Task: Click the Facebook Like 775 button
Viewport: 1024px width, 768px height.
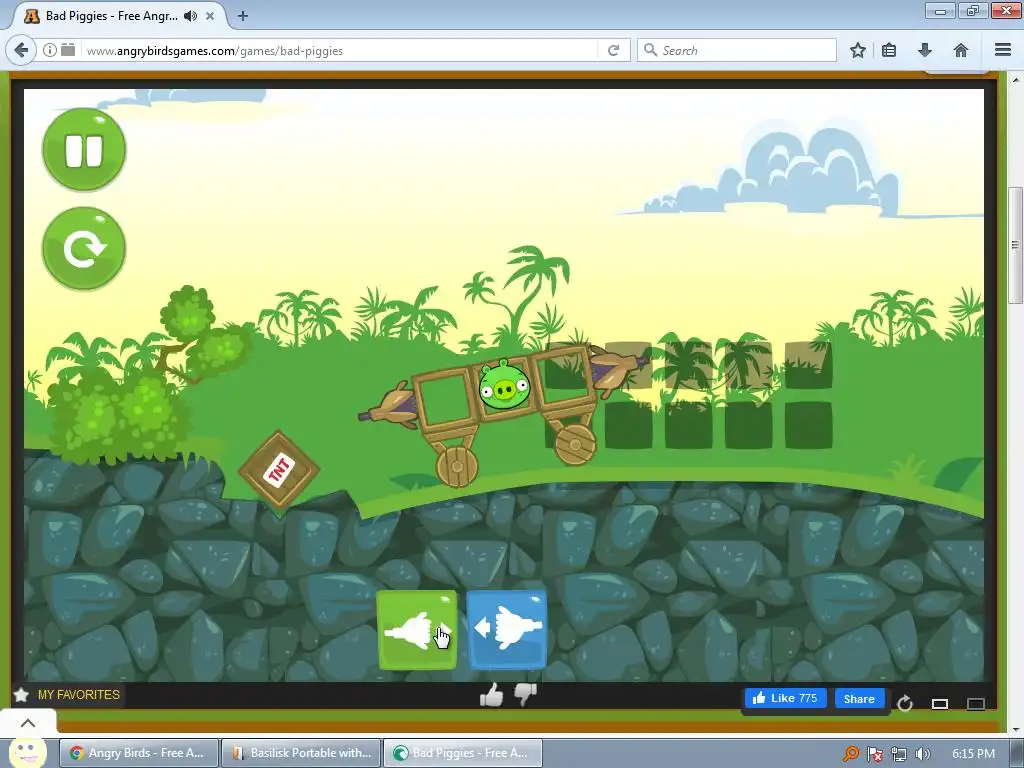Action: pos(786,698)
